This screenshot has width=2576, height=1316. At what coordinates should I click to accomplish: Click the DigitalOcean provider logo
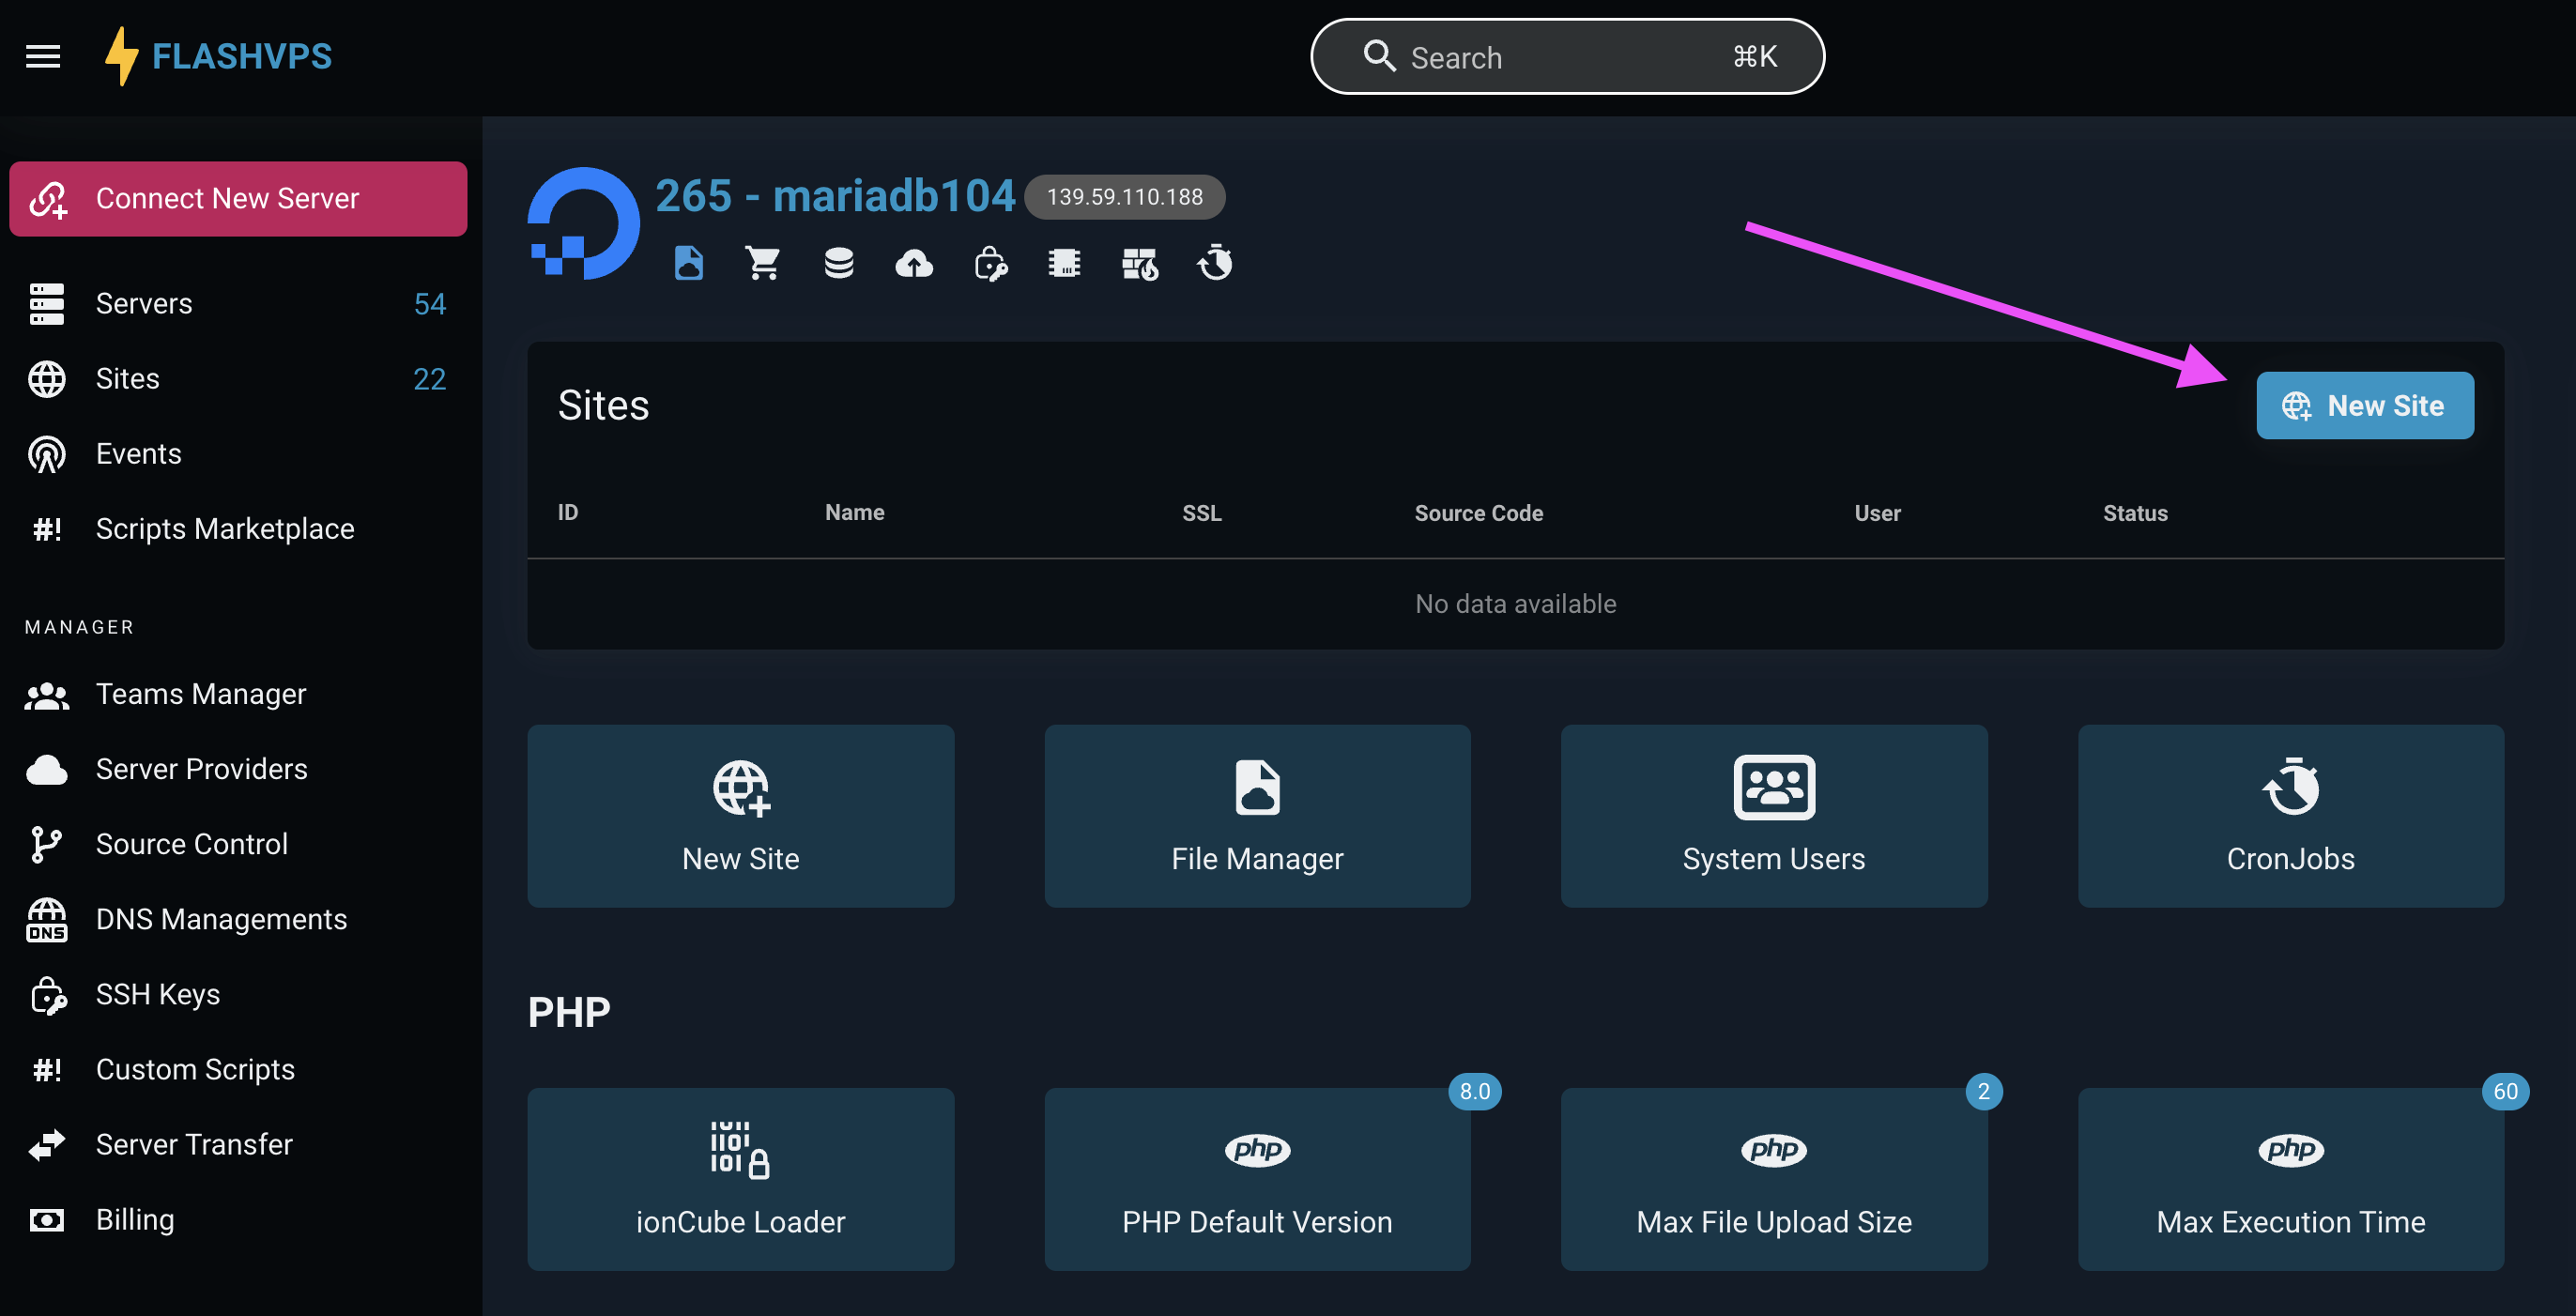point(583,220)
